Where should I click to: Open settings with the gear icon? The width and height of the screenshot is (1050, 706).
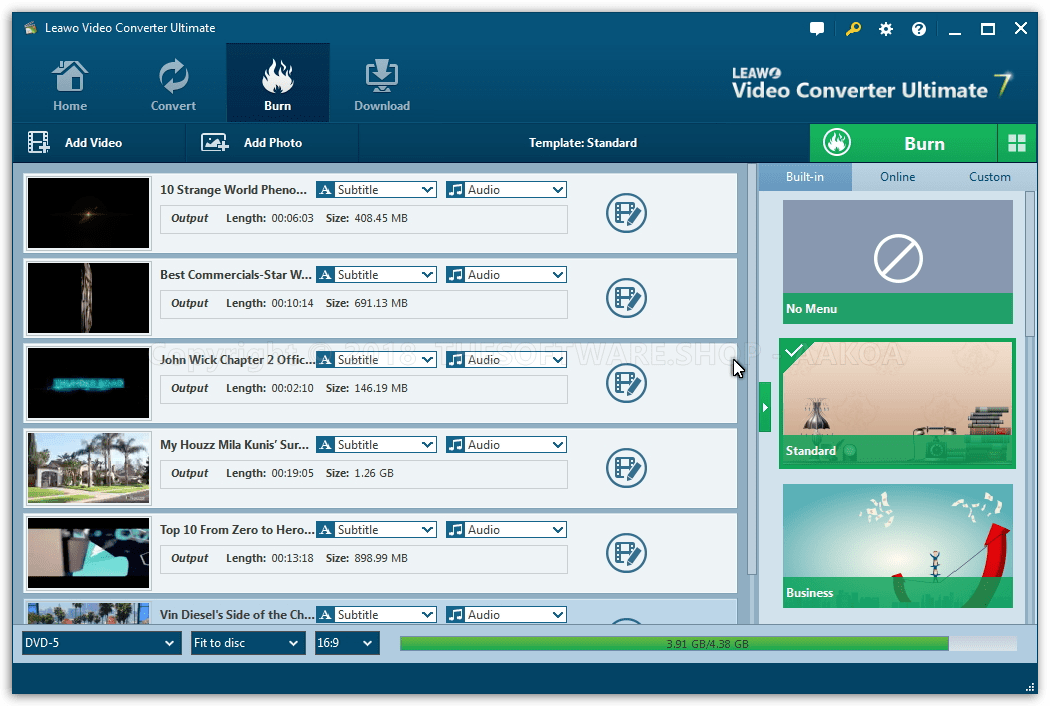click(885, 29)
